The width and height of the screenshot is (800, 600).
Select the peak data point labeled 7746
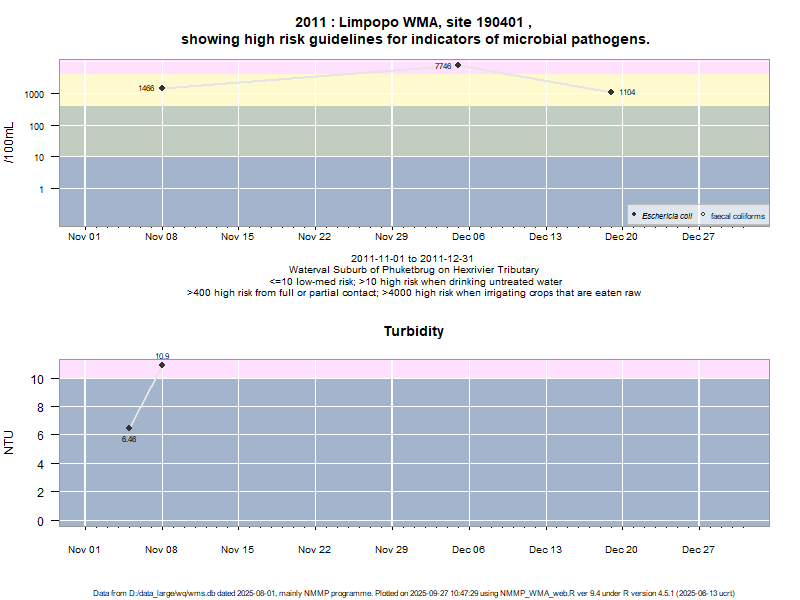coord(458,65)
